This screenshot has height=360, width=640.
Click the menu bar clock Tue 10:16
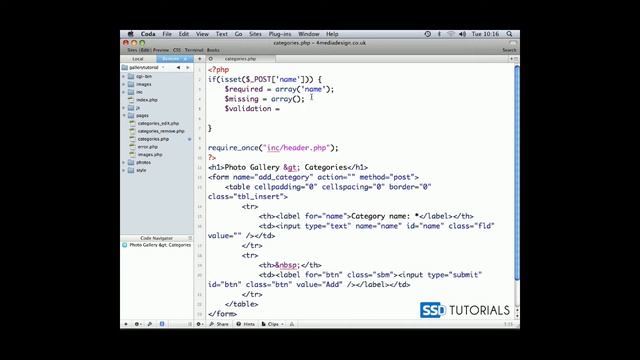point(485,34)
